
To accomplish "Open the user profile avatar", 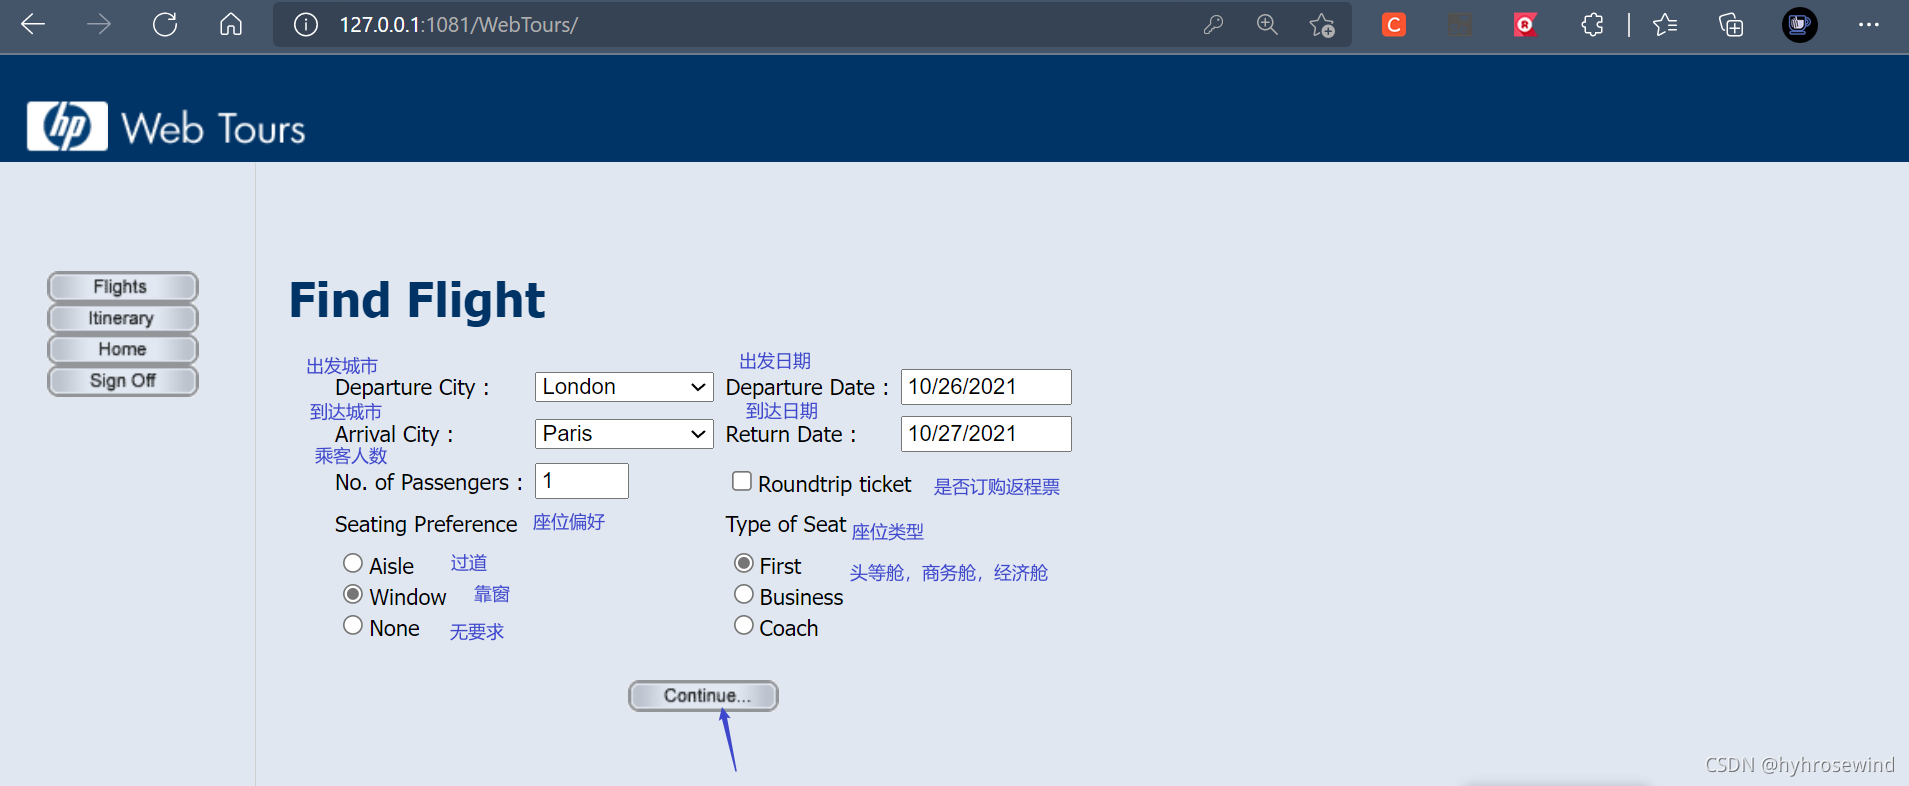I will pos(1800,25).
